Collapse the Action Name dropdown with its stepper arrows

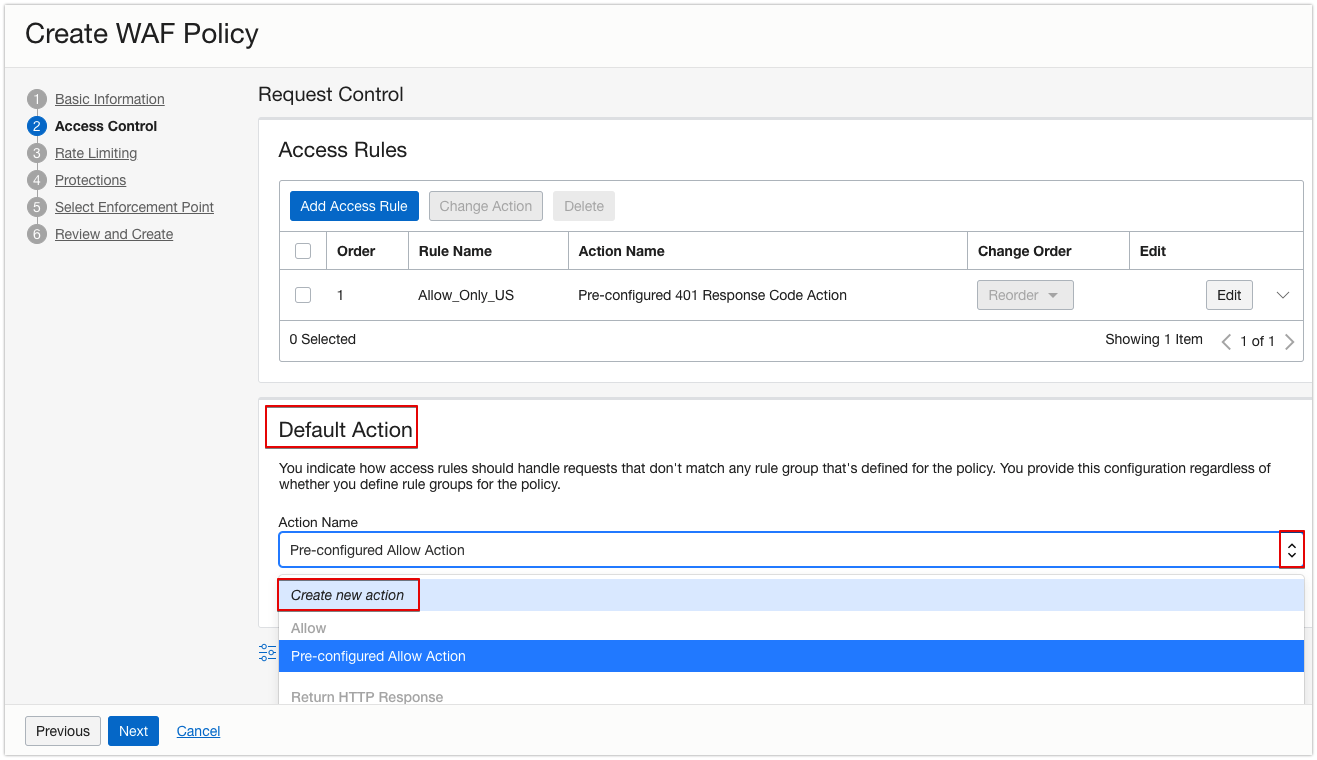pyautogui.click(x=1292, y=549)
